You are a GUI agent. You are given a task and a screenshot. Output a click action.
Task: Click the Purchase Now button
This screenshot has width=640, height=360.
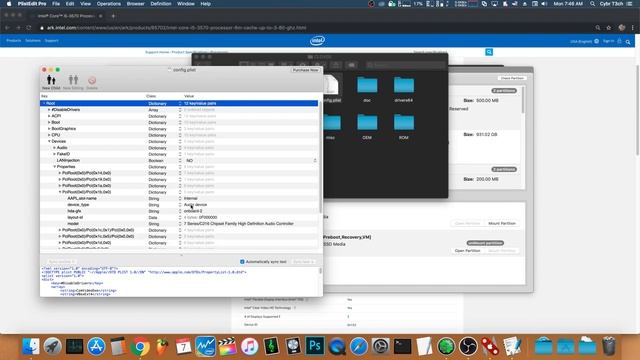pyautogui.click(x=305, y=70)
